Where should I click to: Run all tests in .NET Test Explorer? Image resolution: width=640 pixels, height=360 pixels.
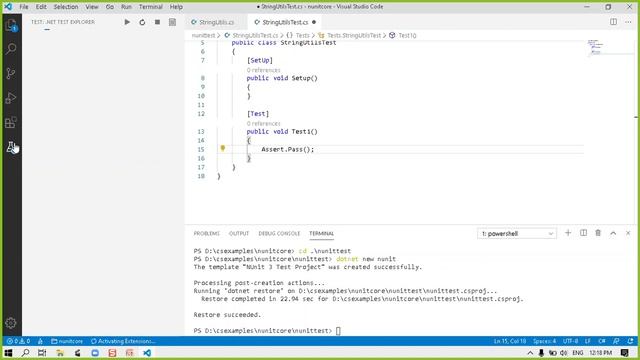(127, 22)
